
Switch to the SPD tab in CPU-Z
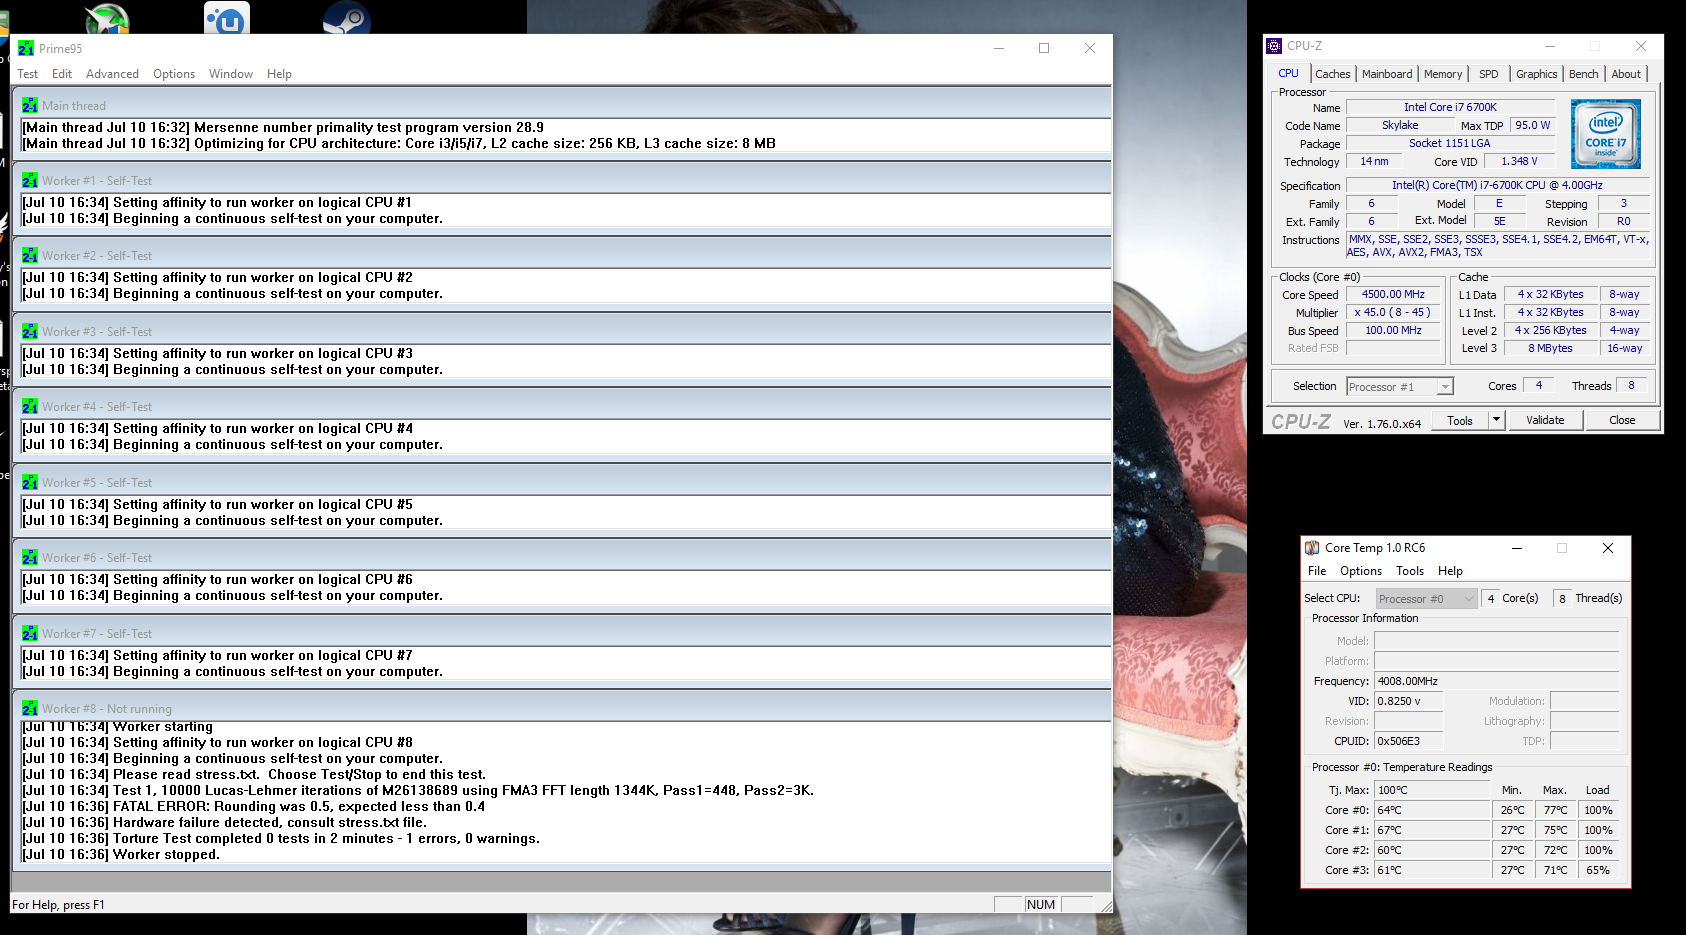coord(1489,74)
